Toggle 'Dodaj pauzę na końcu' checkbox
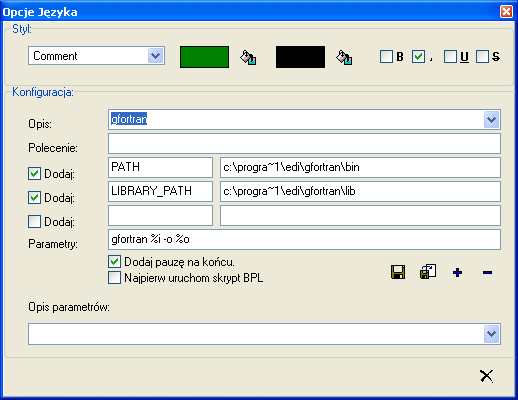Screen dimensions: 518x400 114,262
